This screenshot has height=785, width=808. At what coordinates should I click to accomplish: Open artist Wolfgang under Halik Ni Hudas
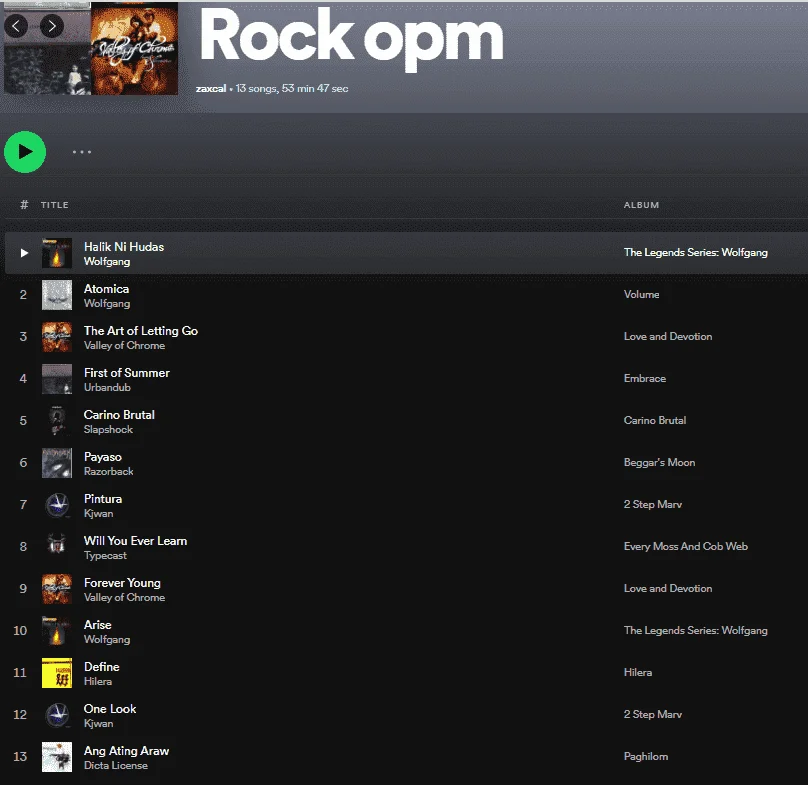tap(107, 262)
